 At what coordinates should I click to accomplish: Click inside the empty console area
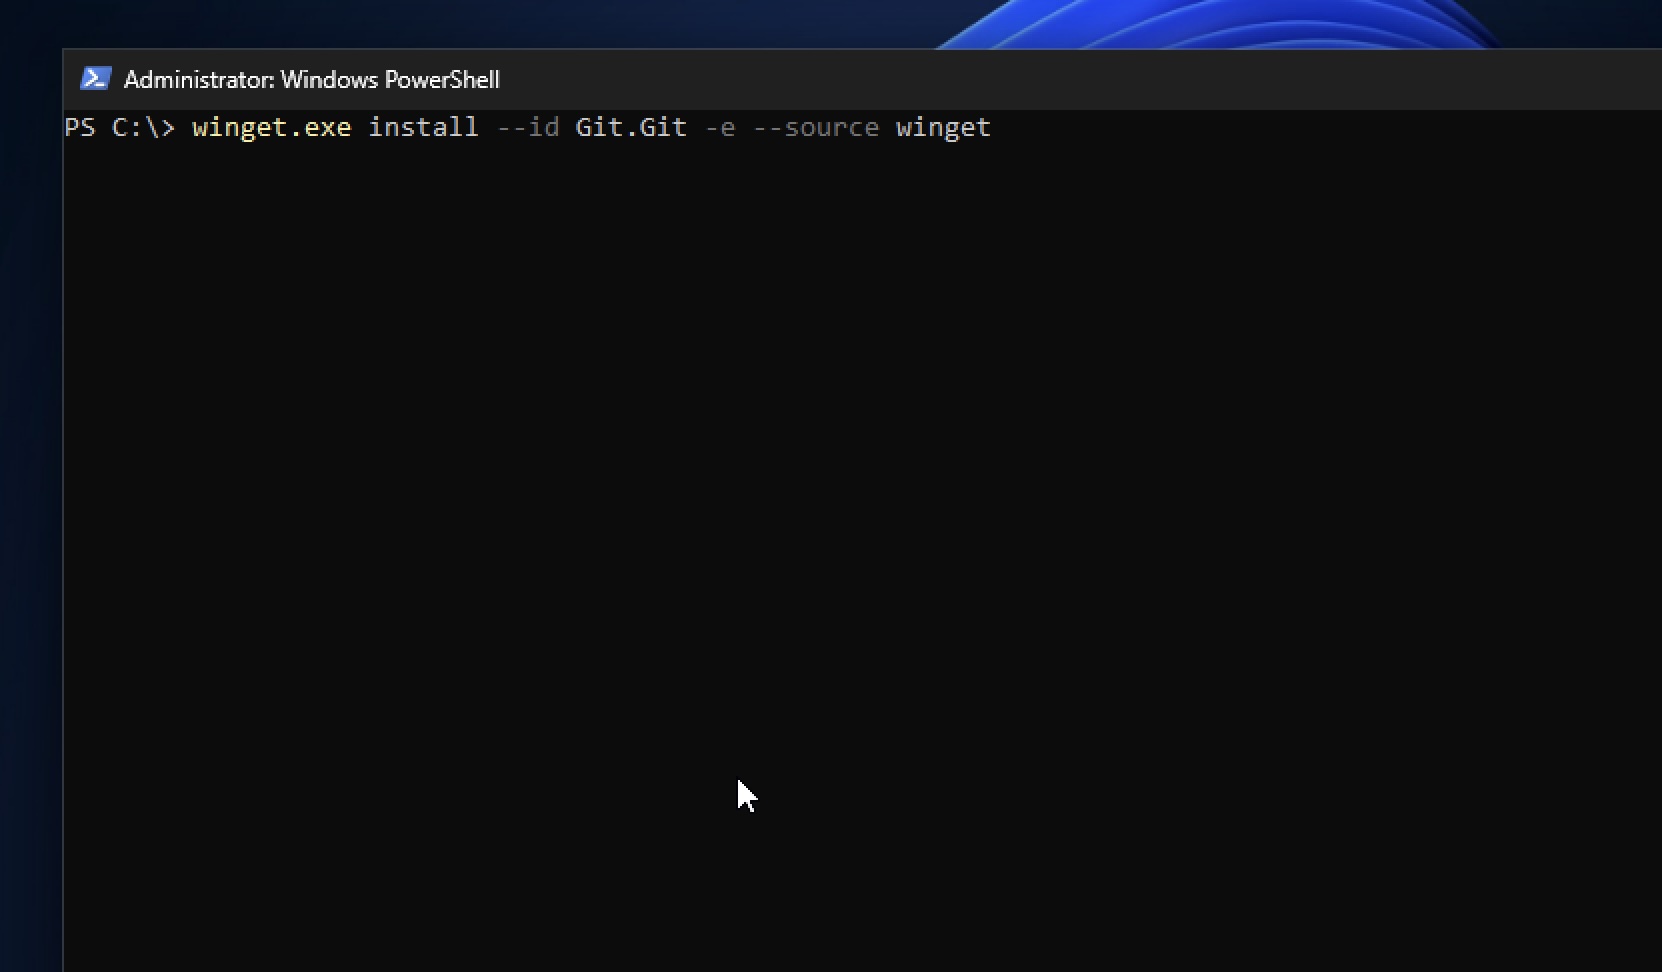tap(800, 450)
